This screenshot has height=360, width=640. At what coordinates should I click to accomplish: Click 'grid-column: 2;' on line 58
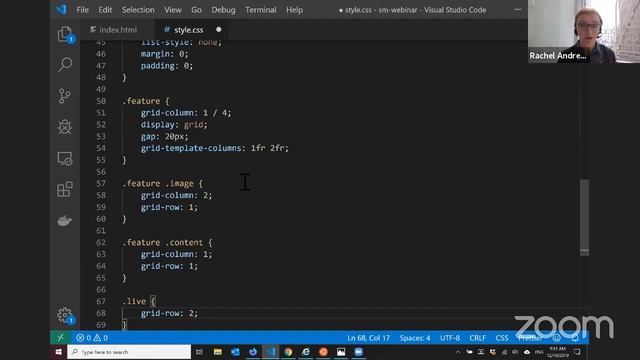177,196
